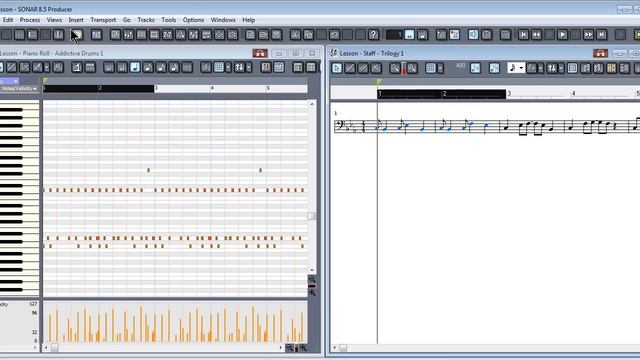Open the Edit menu
The image size is (640, 360).
pyautogui.click(x=8, y=20)
